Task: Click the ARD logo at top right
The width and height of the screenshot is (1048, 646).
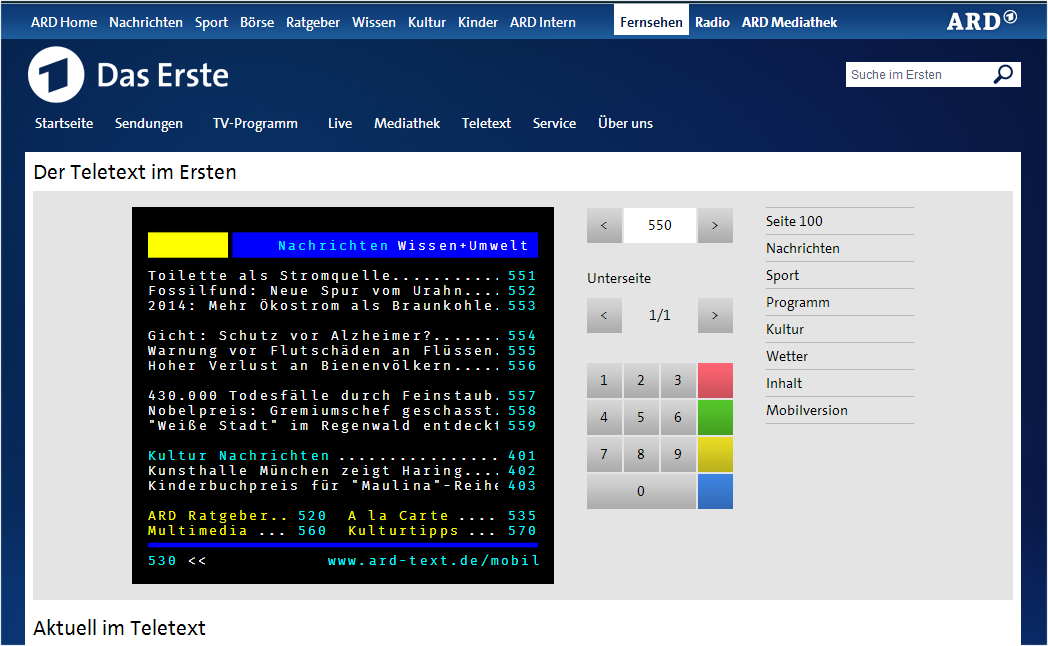Action: point(982,21)
